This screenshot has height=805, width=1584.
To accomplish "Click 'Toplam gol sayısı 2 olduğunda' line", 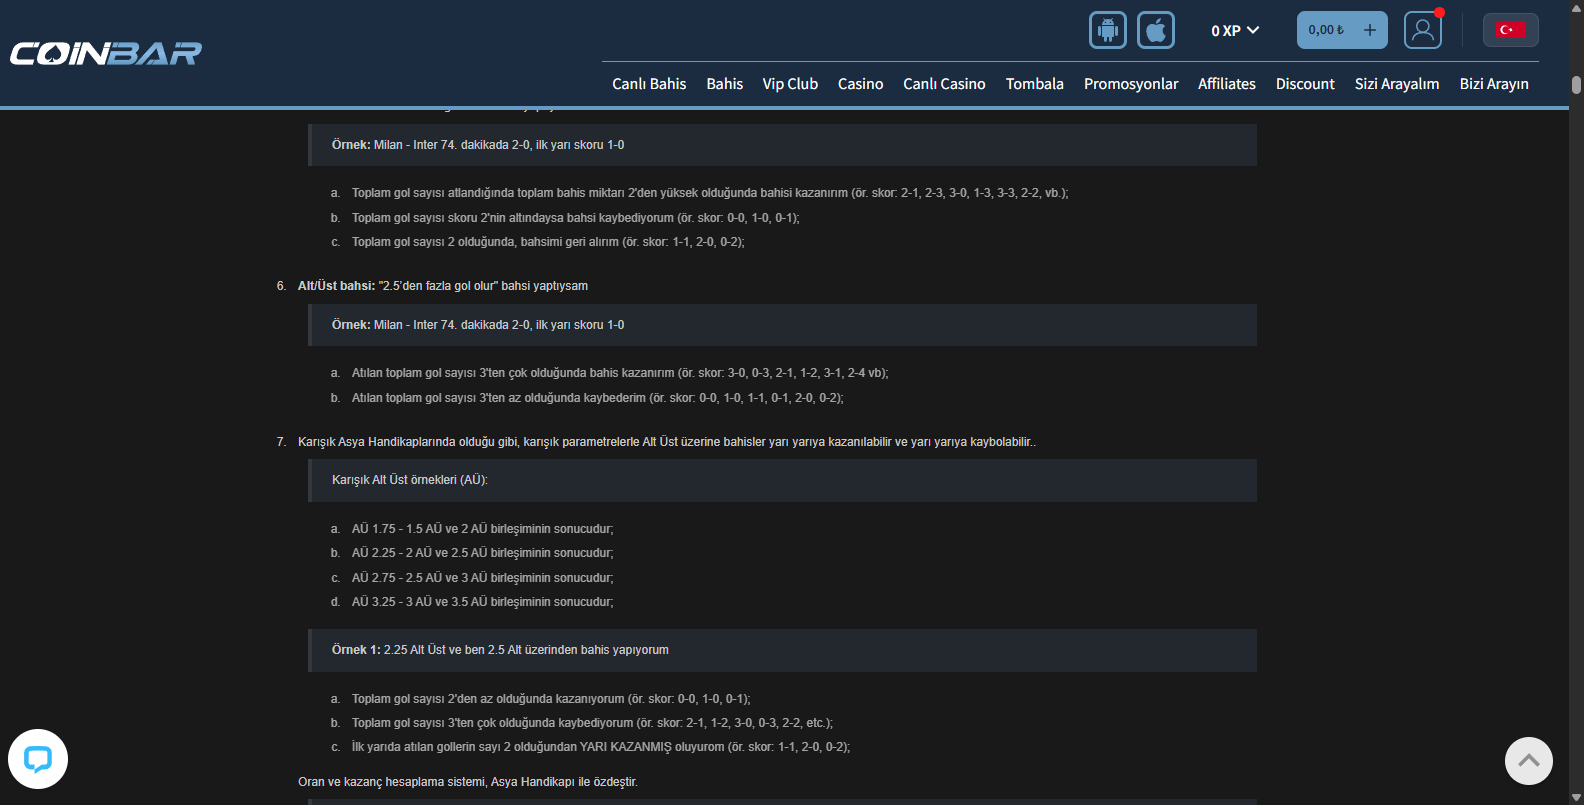I will pyautogui.click(x=548, y=242).
